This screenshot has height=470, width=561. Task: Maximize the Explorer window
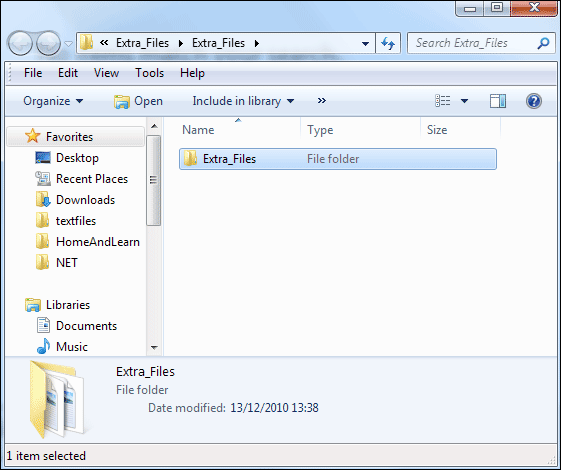pyautogui.click(x=496, y=8)
